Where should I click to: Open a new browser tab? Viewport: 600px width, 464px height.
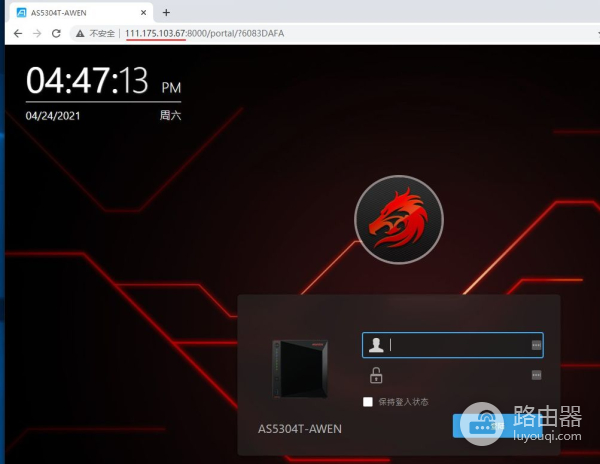pyautogui.click(x=166, y=12)
